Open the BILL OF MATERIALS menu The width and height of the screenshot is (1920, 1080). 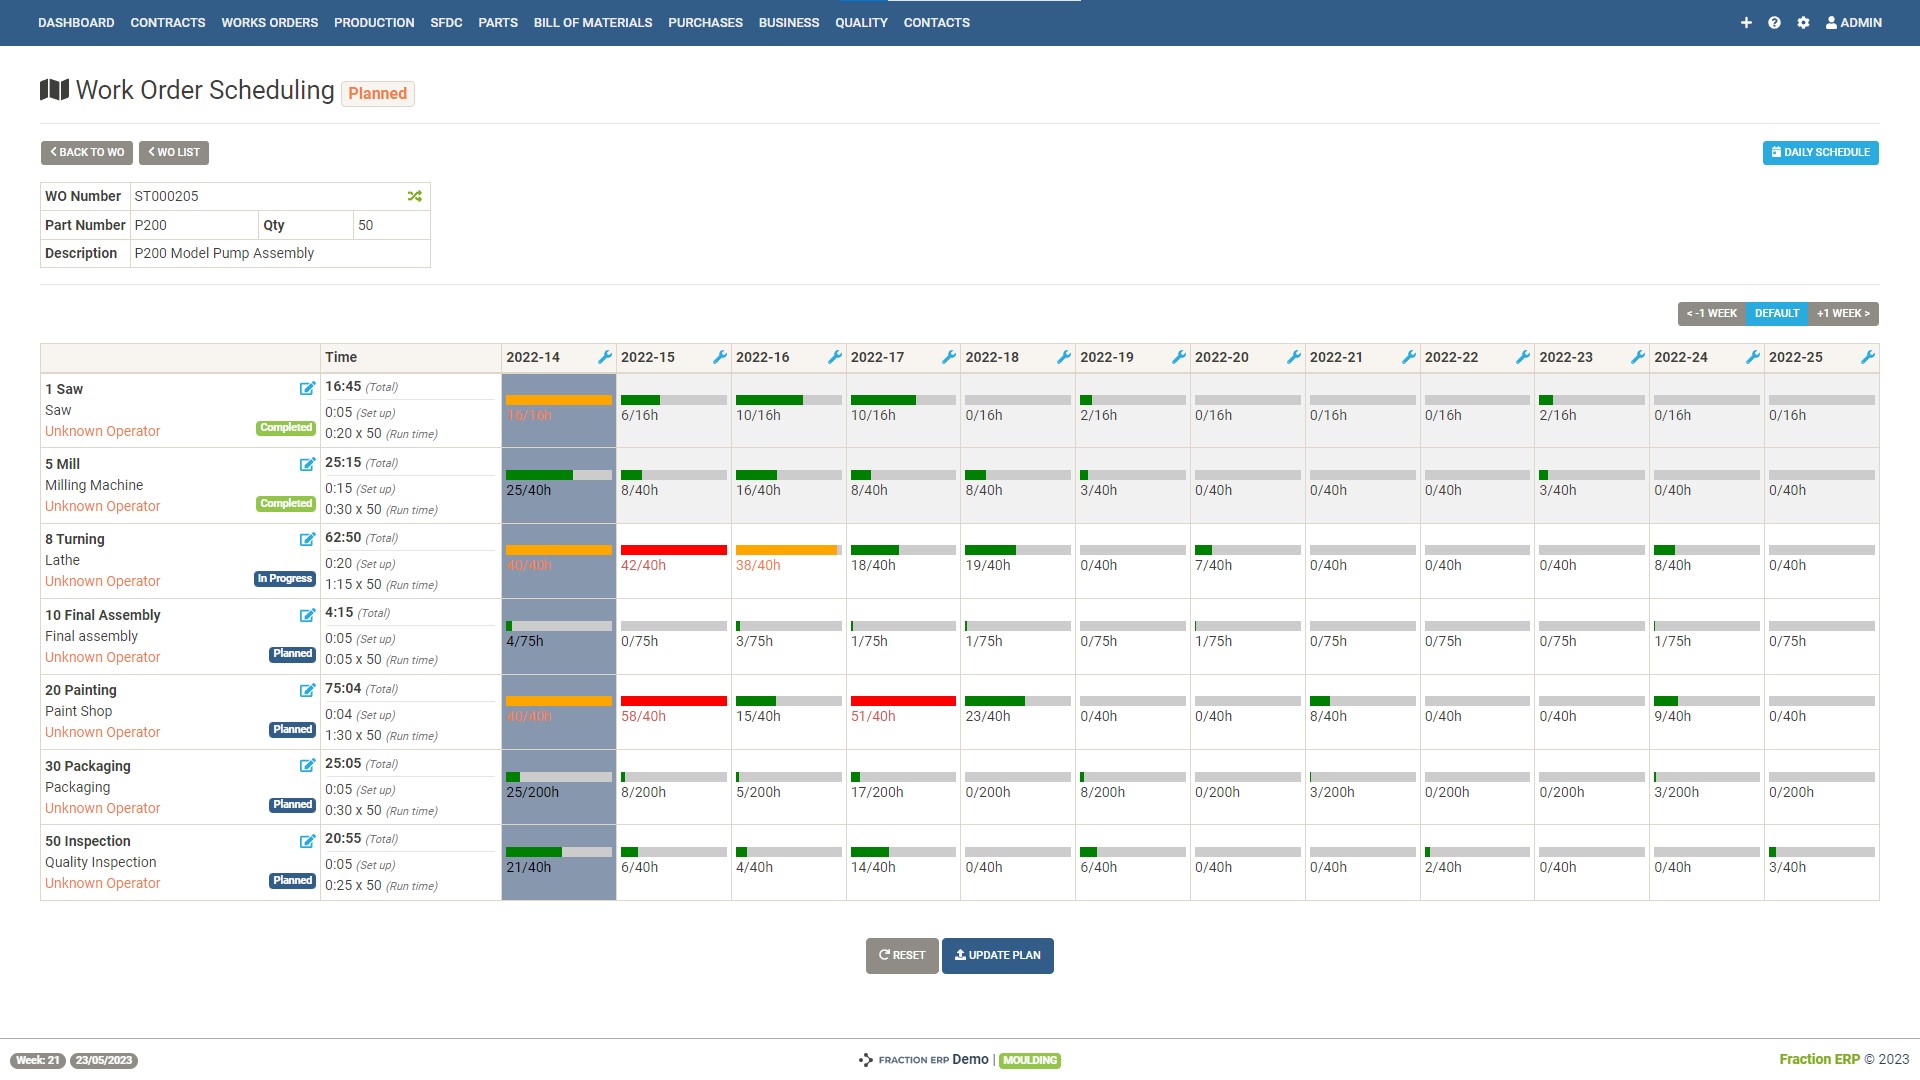[592, 22]
